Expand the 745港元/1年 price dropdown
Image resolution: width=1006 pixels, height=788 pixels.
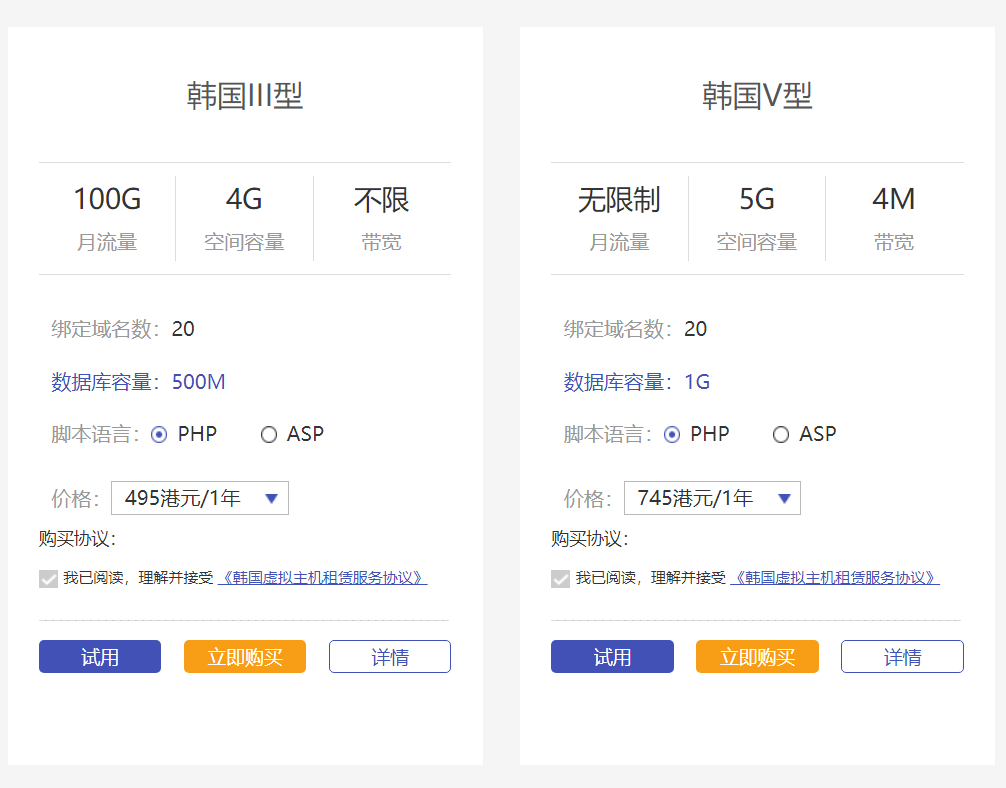(712, 498)
